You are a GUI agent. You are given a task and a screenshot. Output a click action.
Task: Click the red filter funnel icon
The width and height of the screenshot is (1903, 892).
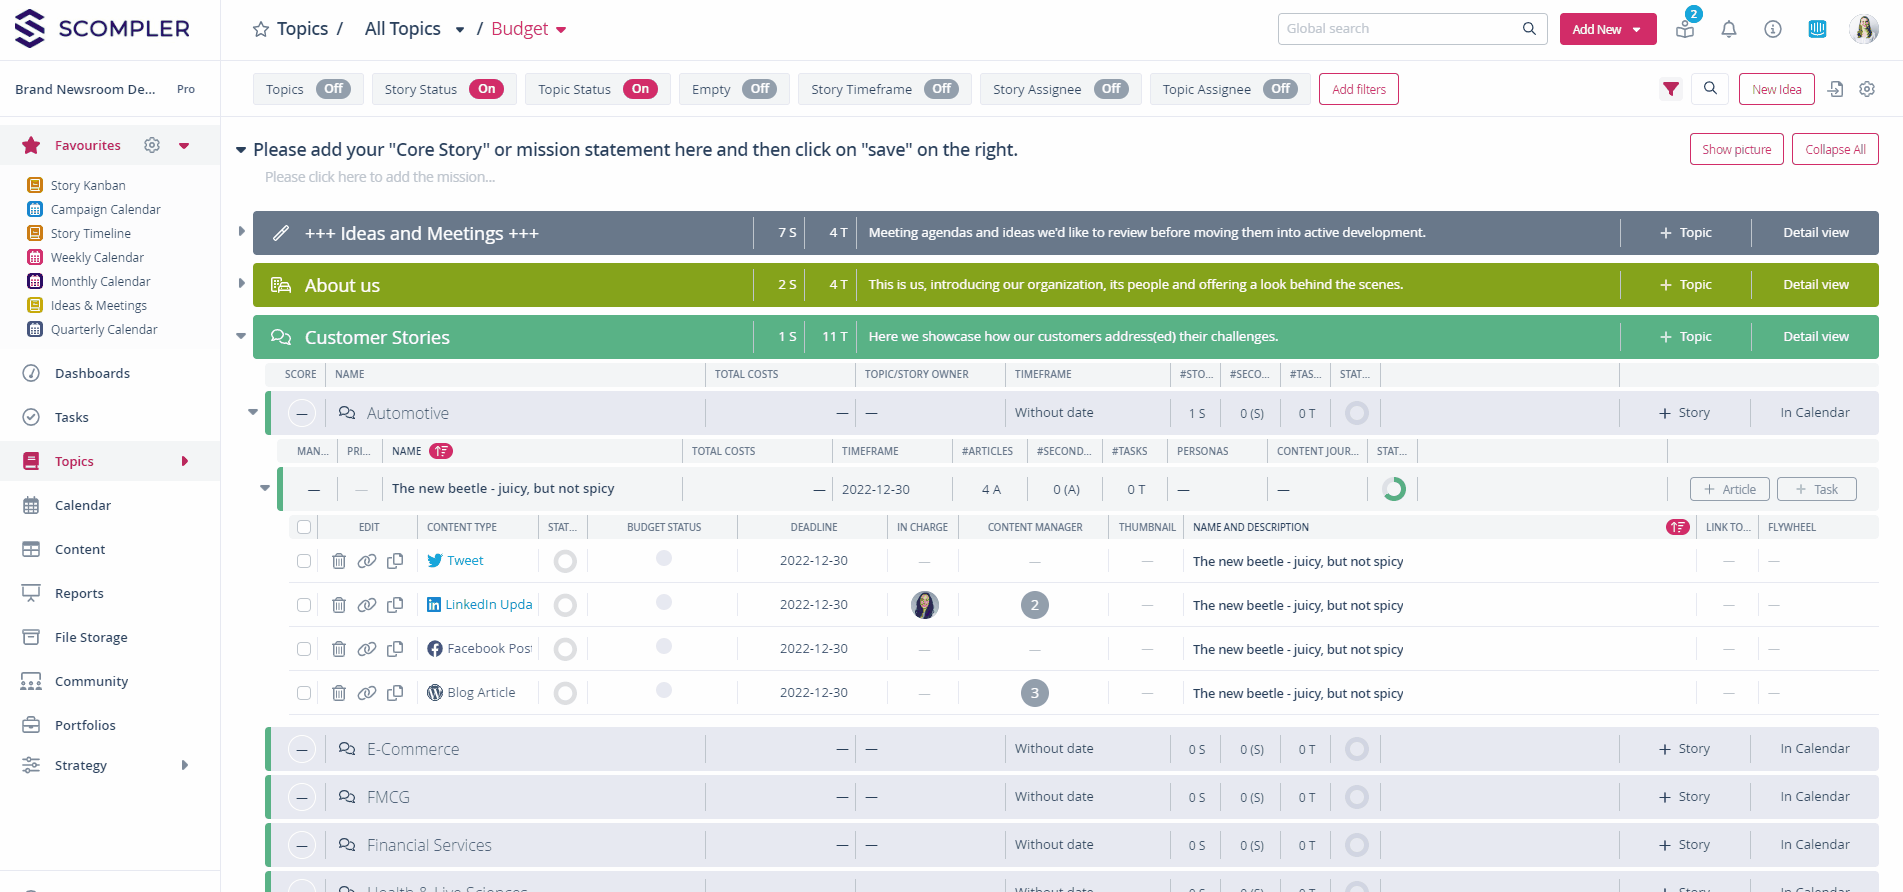click(1670, 90)
